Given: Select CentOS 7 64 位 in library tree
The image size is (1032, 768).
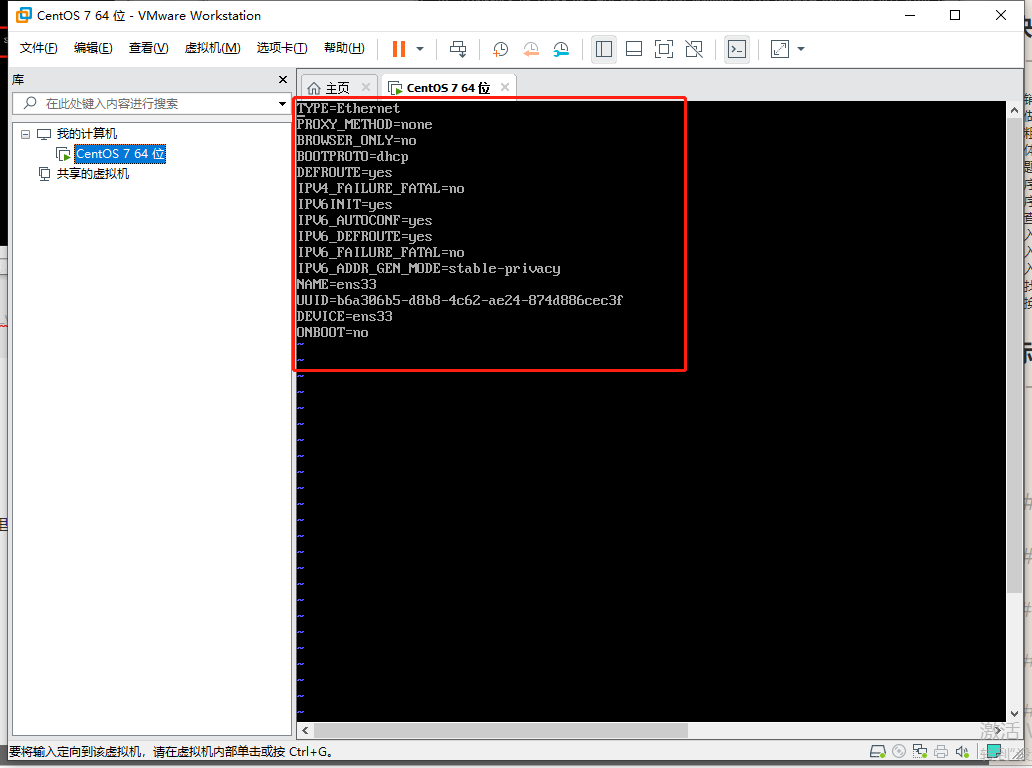Looking at the screenshot, I should [120, 154].
